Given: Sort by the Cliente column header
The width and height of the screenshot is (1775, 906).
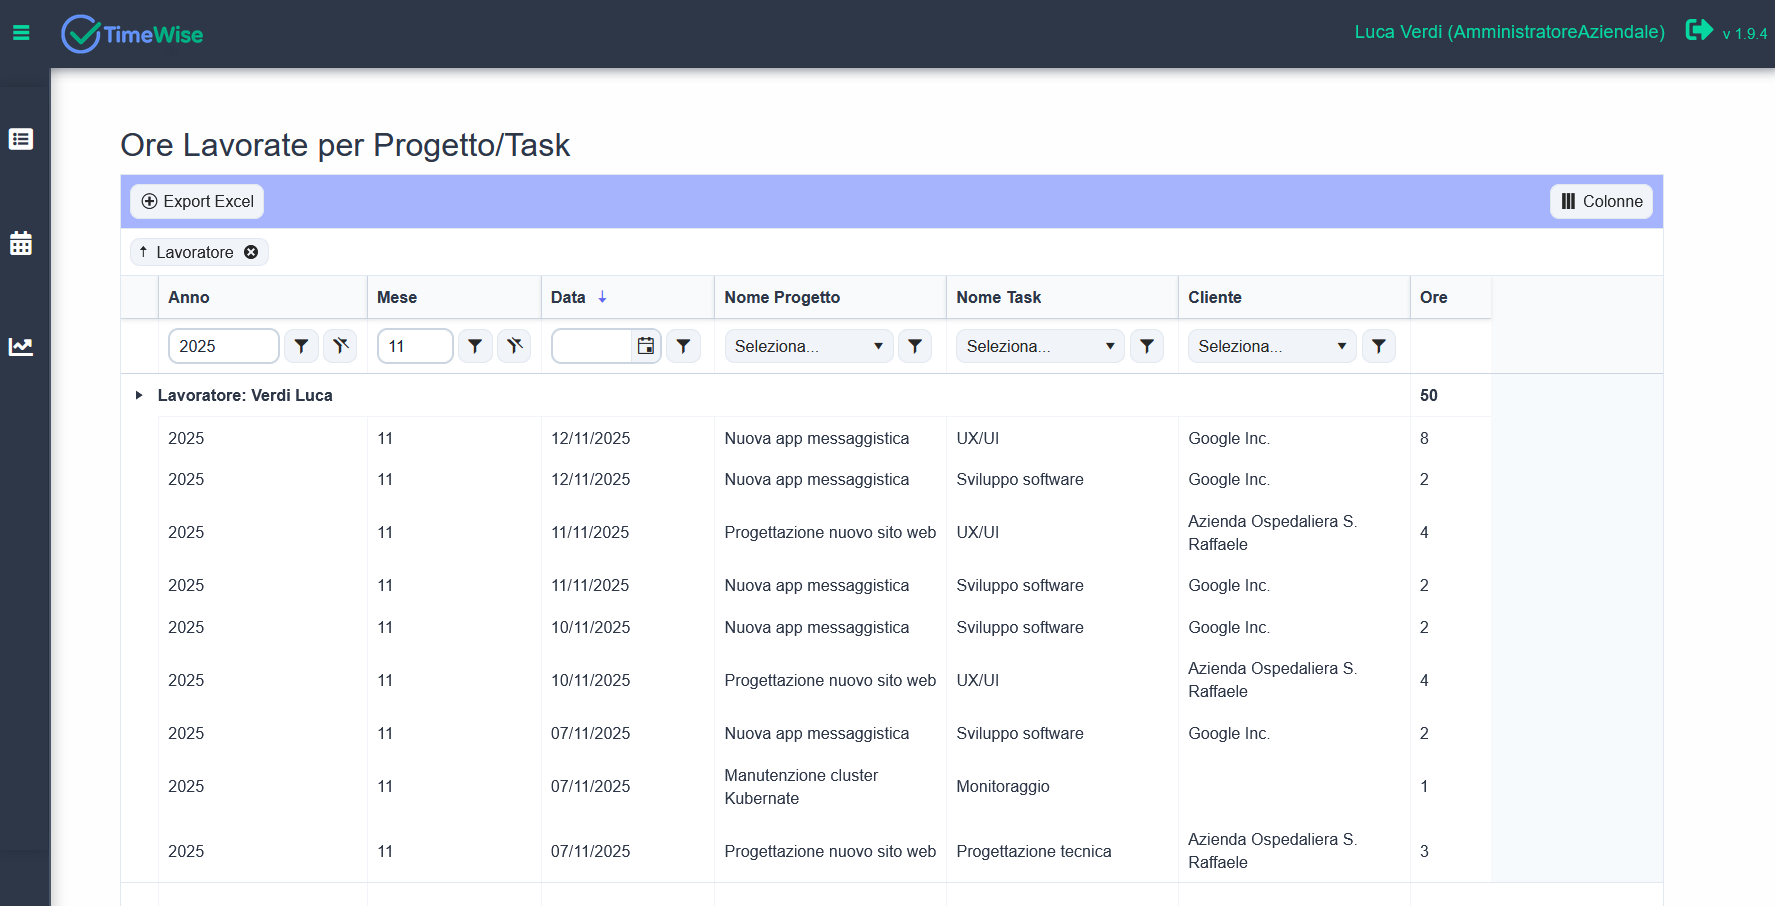Looking at the screenshot, I should tap(1294, 297).
